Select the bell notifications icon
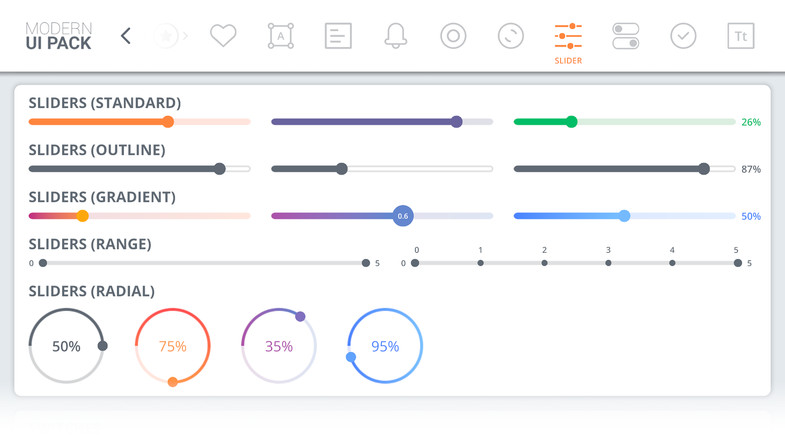The height and width of the screenshot is (442, 785). tap(396, 36)
